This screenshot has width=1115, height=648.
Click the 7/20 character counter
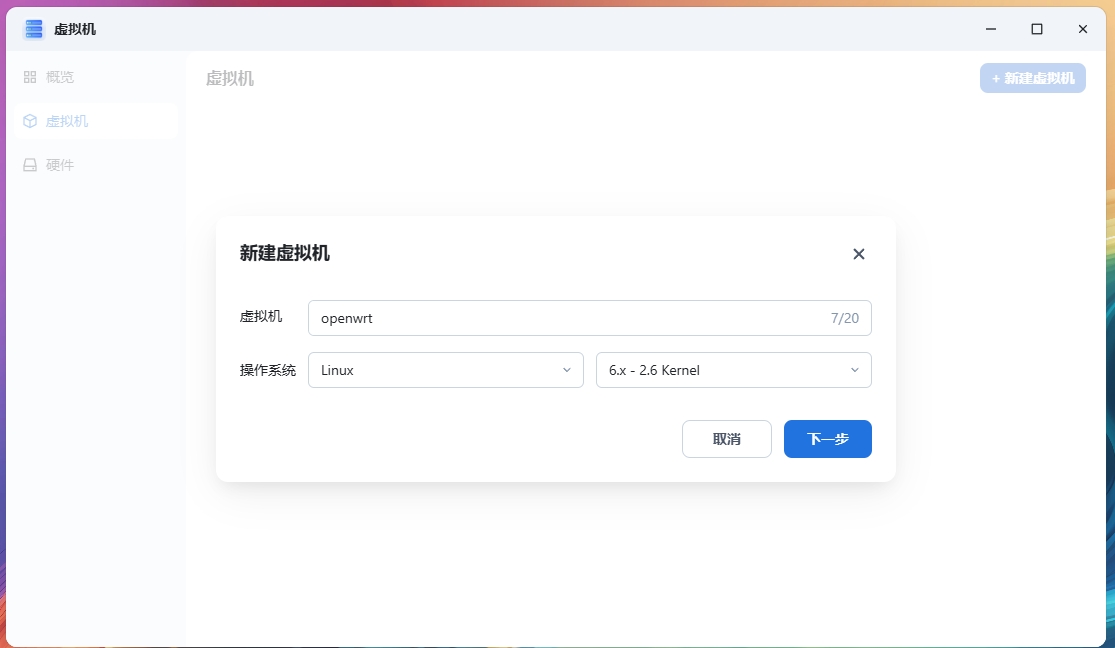tap(845, 318)
